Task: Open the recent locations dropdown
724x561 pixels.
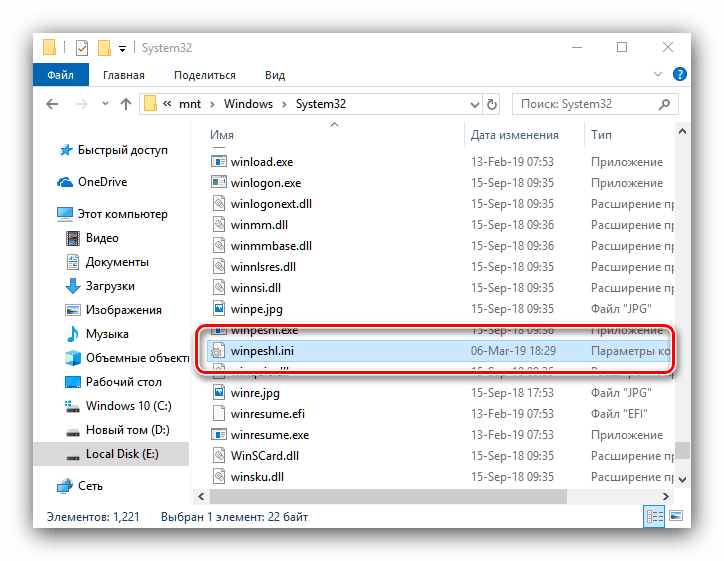Action: pos(105,104)
